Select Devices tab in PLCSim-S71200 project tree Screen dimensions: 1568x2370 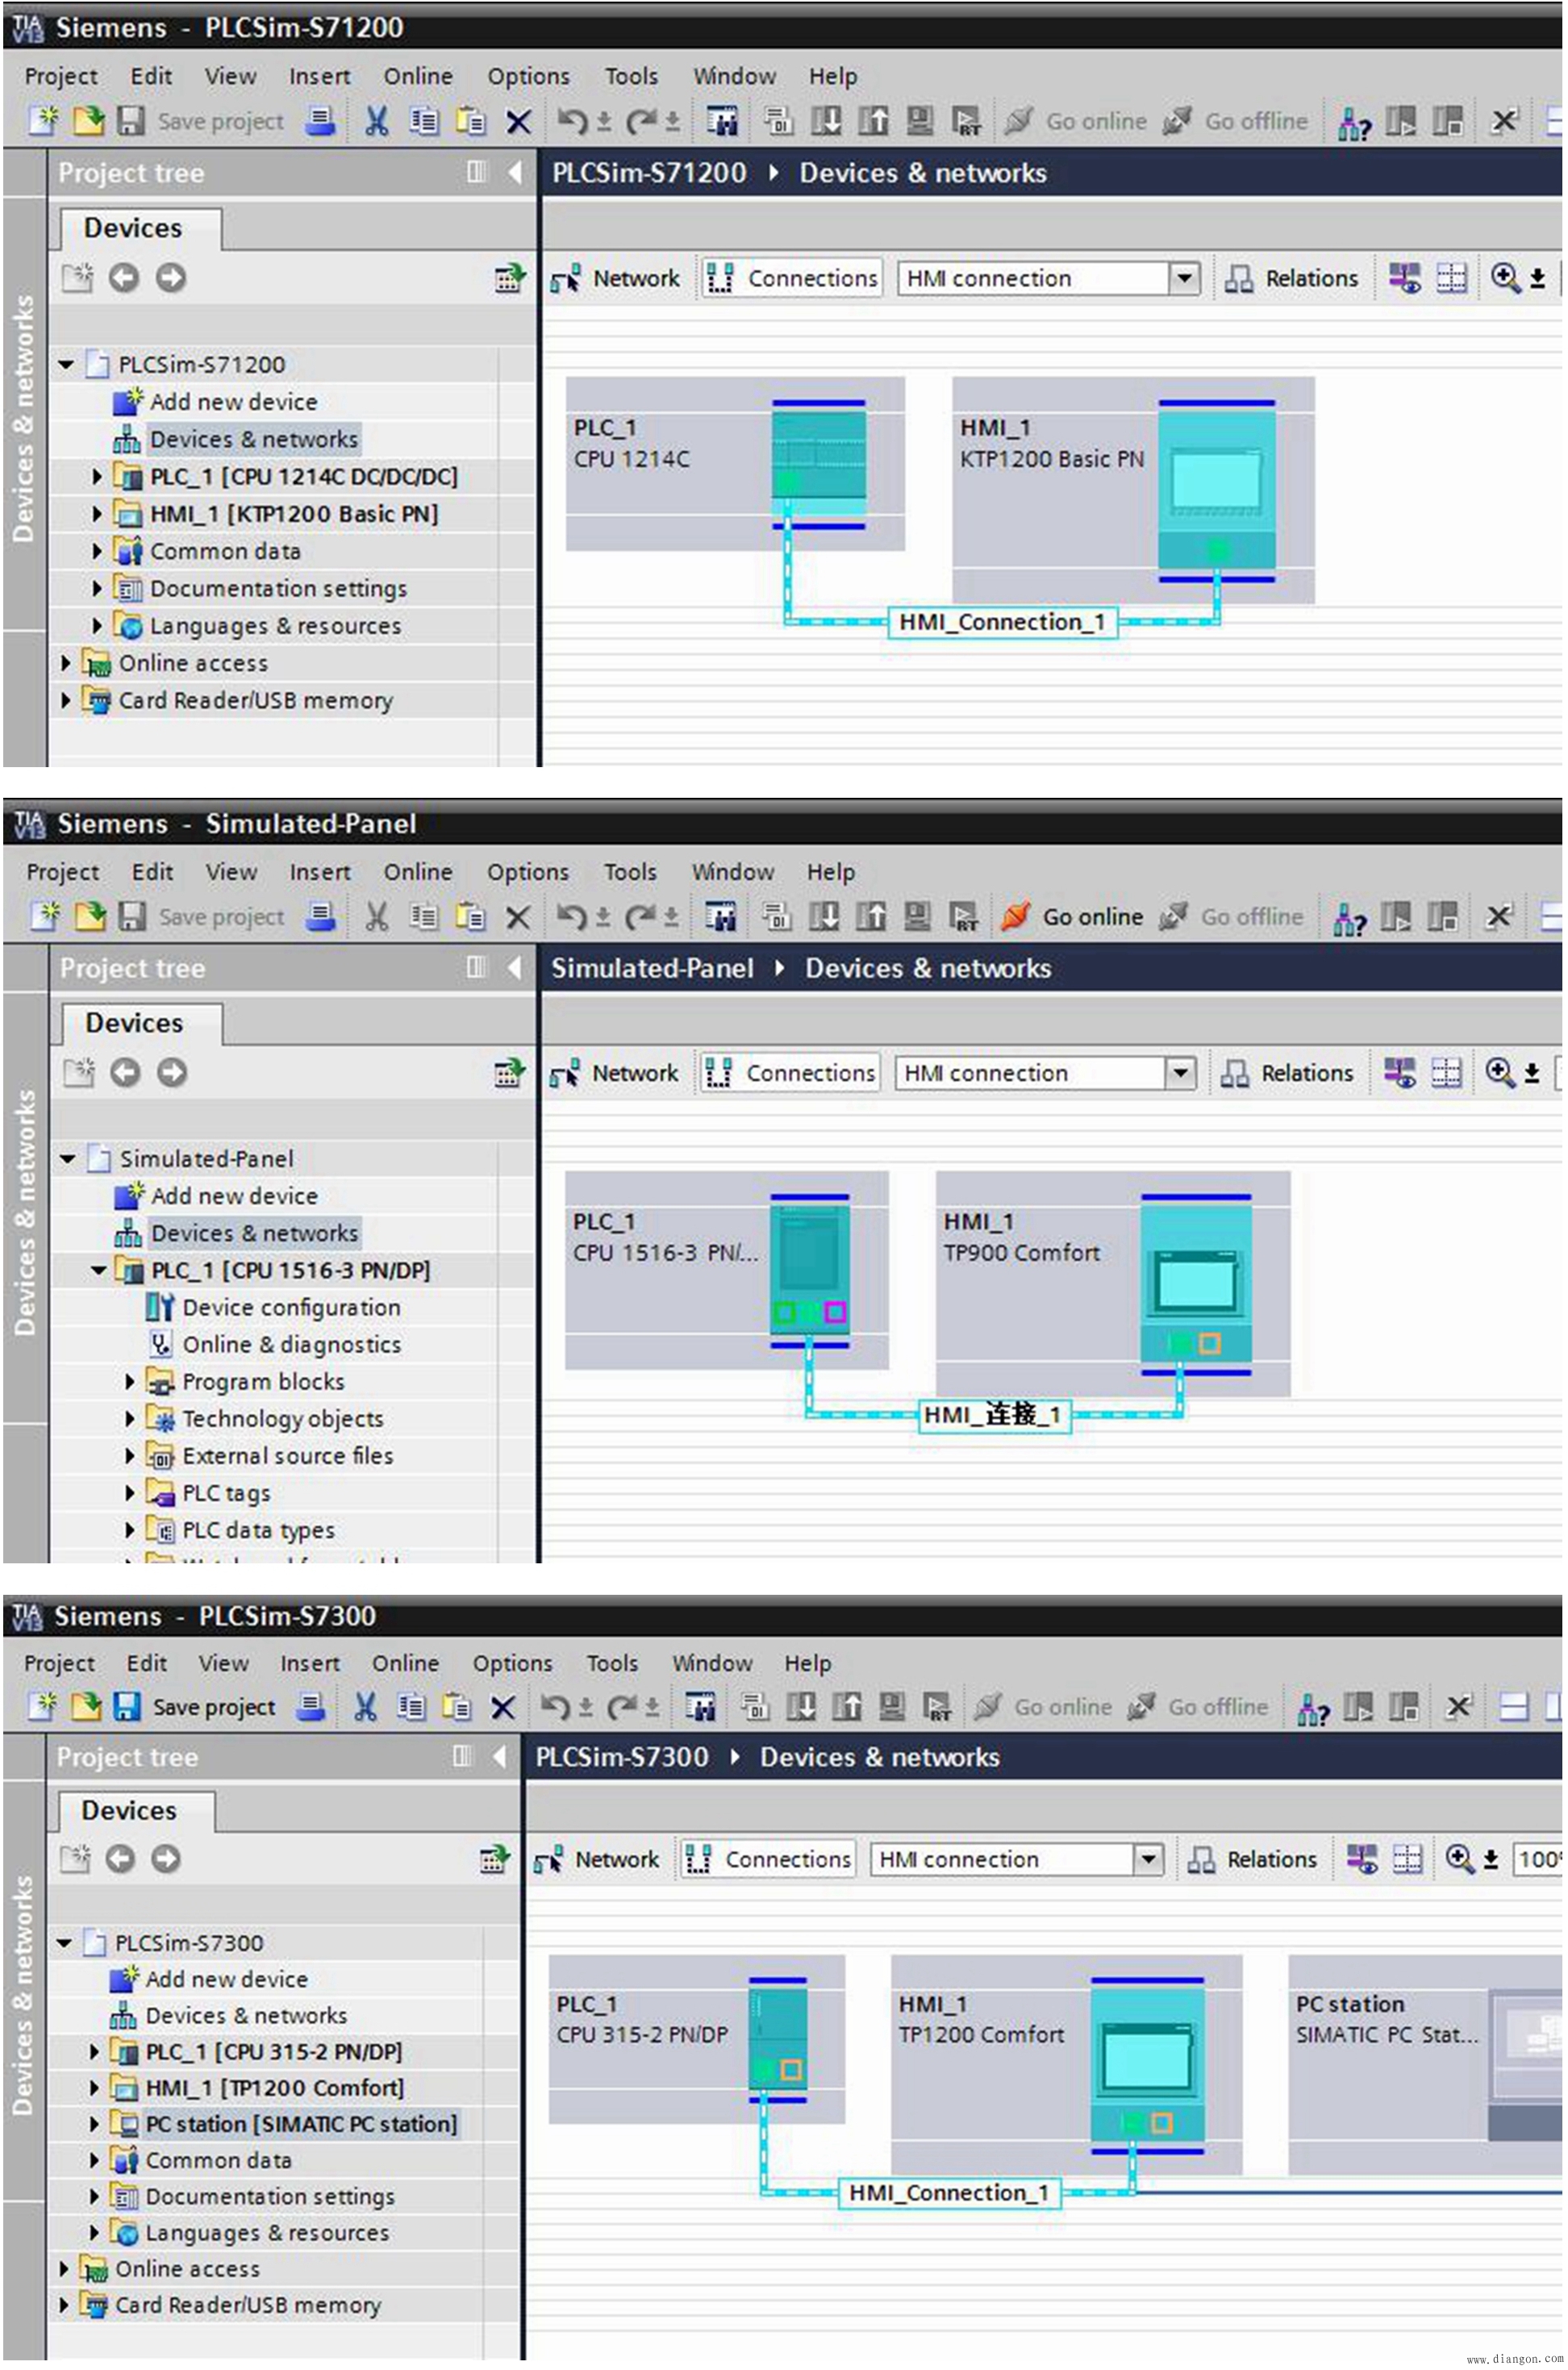coord(133,228)
